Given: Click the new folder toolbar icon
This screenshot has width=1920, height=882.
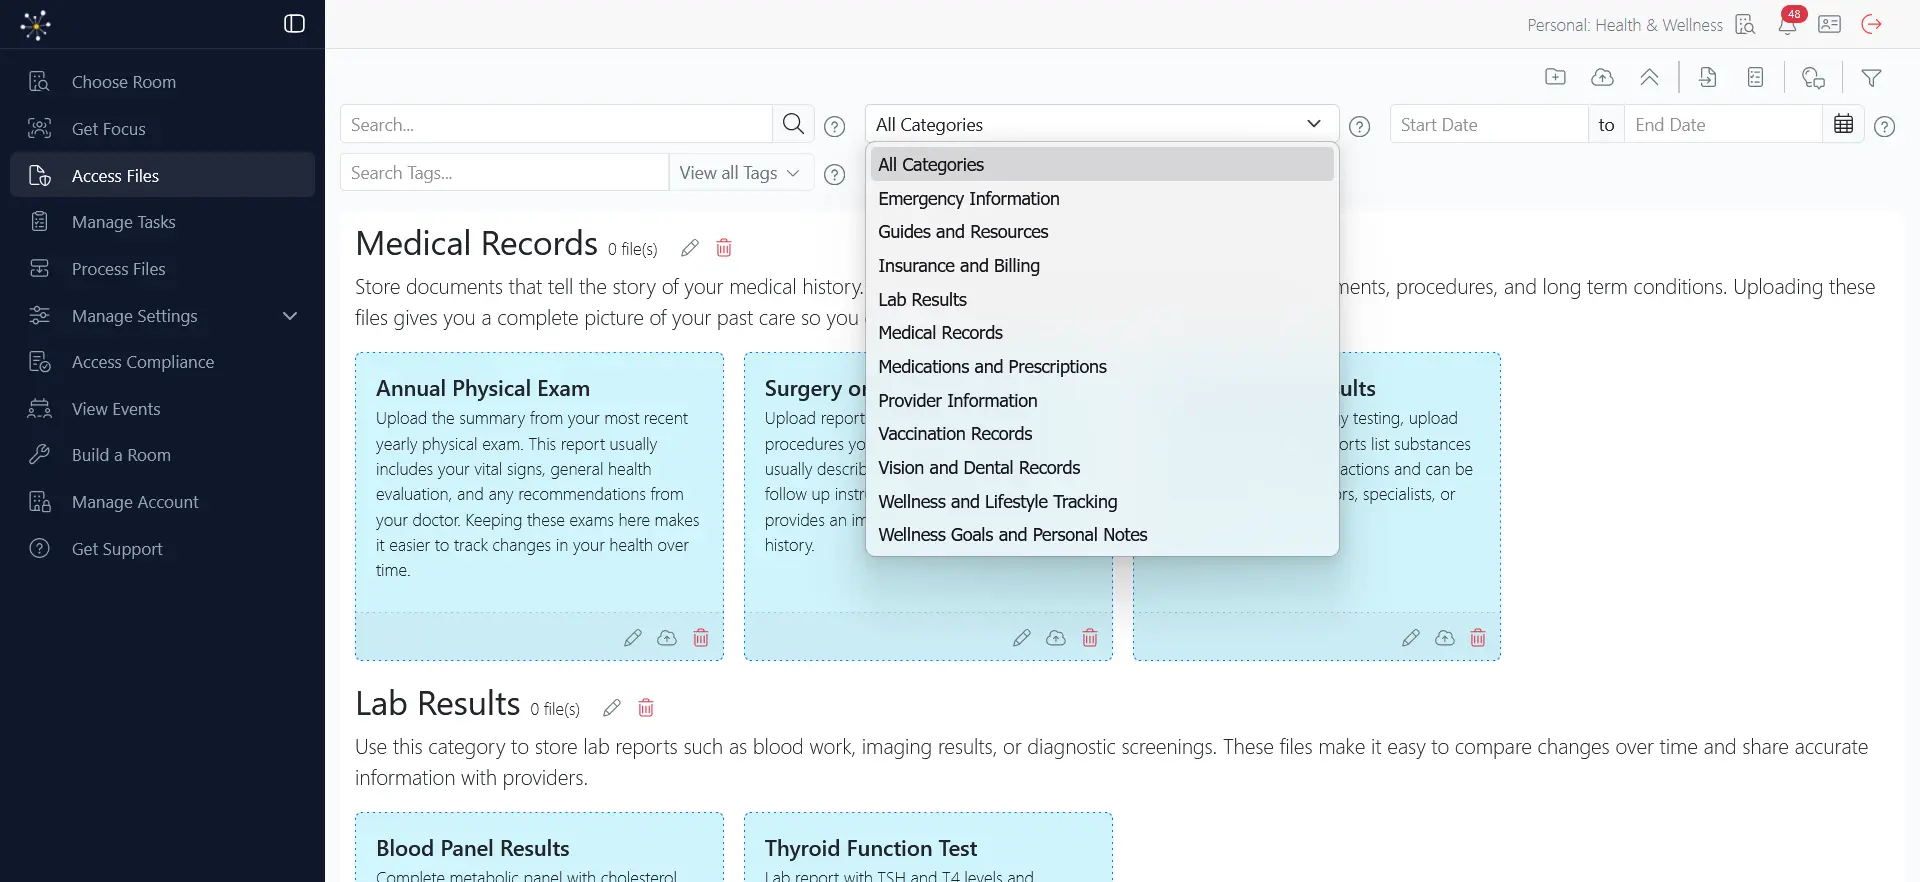Looking at the screenshot, I should (x=1555, y=77).
